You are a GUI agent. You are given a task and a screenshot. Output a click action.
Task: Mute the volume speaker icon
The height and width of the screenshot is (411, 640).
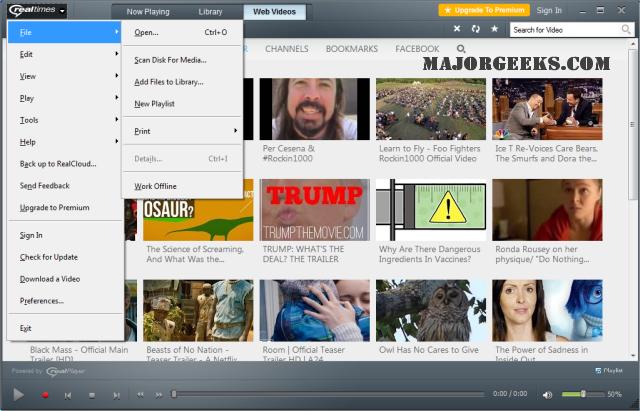[547, 395]
